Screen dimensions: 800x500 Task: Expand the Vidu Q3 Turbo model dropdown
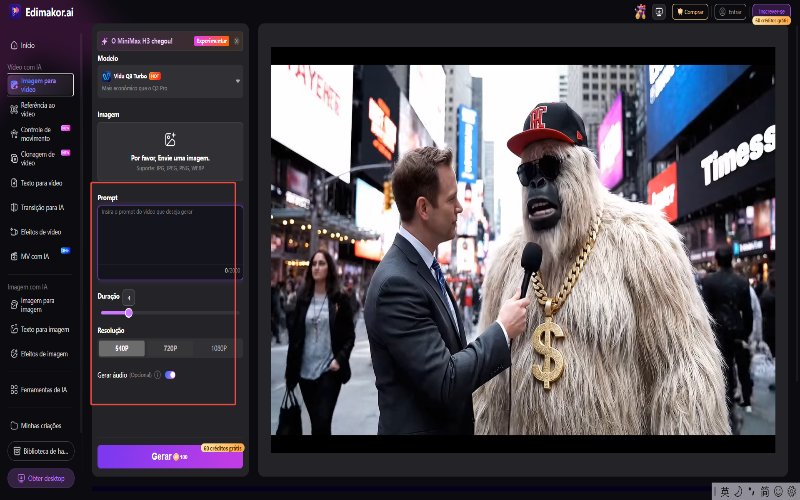tap(170, 81)
